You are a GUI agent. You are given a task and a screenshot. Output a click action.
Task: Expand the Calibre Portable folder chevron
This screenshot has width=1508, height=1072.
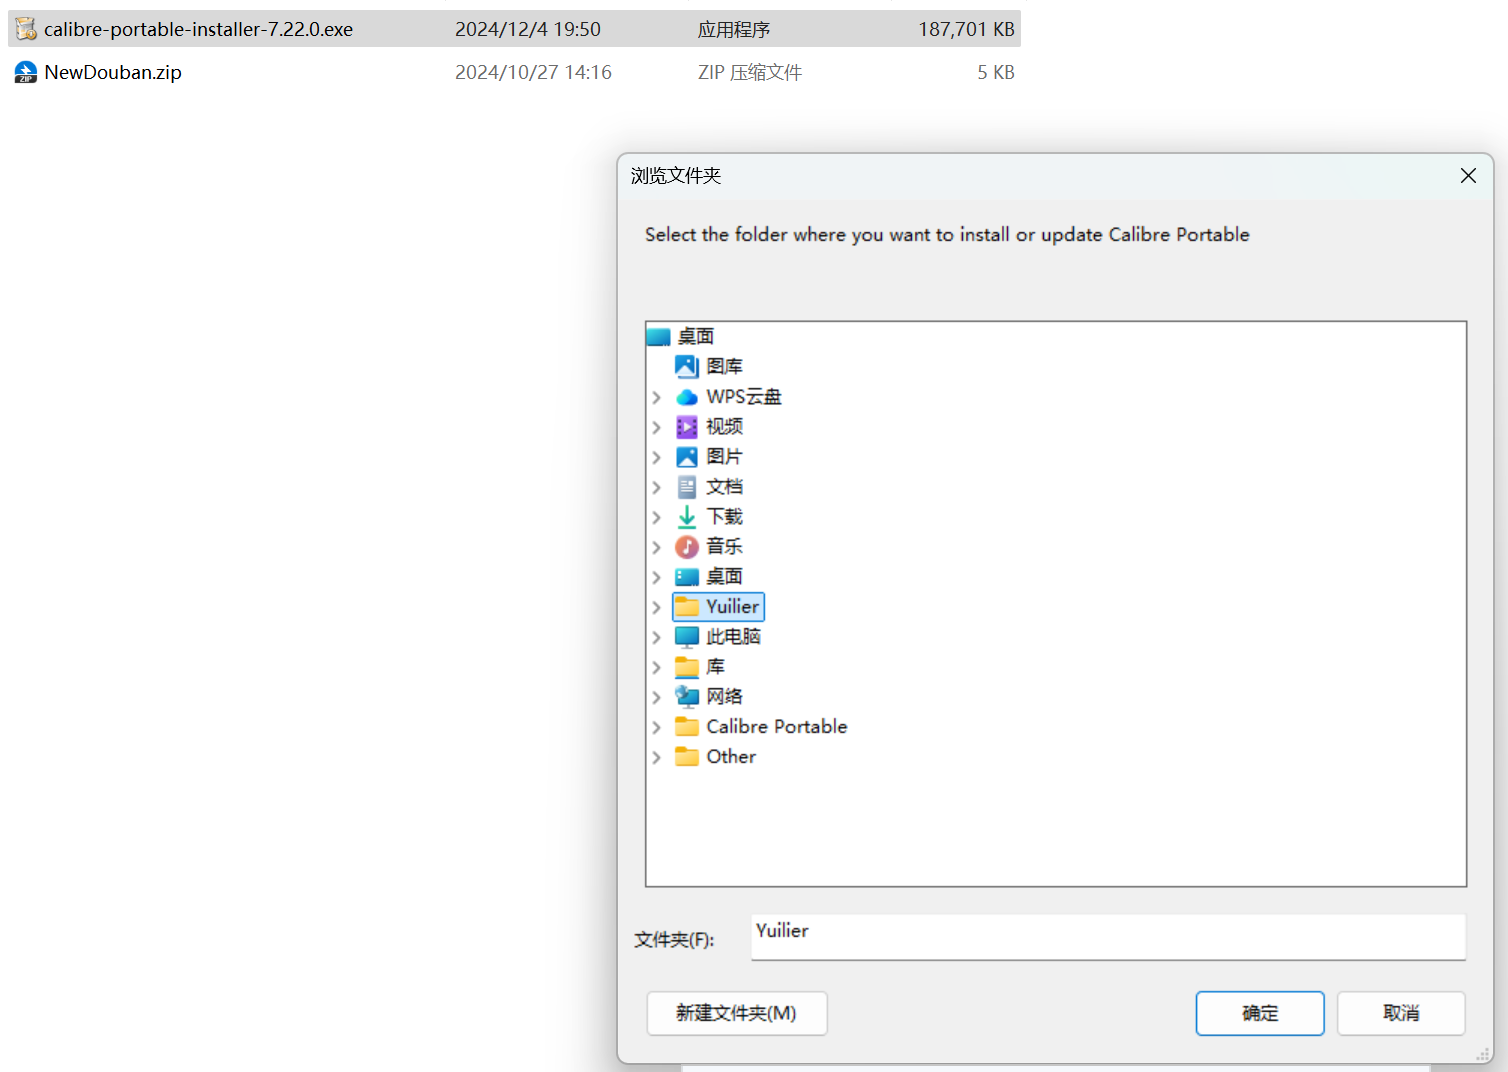pos(656,727)
